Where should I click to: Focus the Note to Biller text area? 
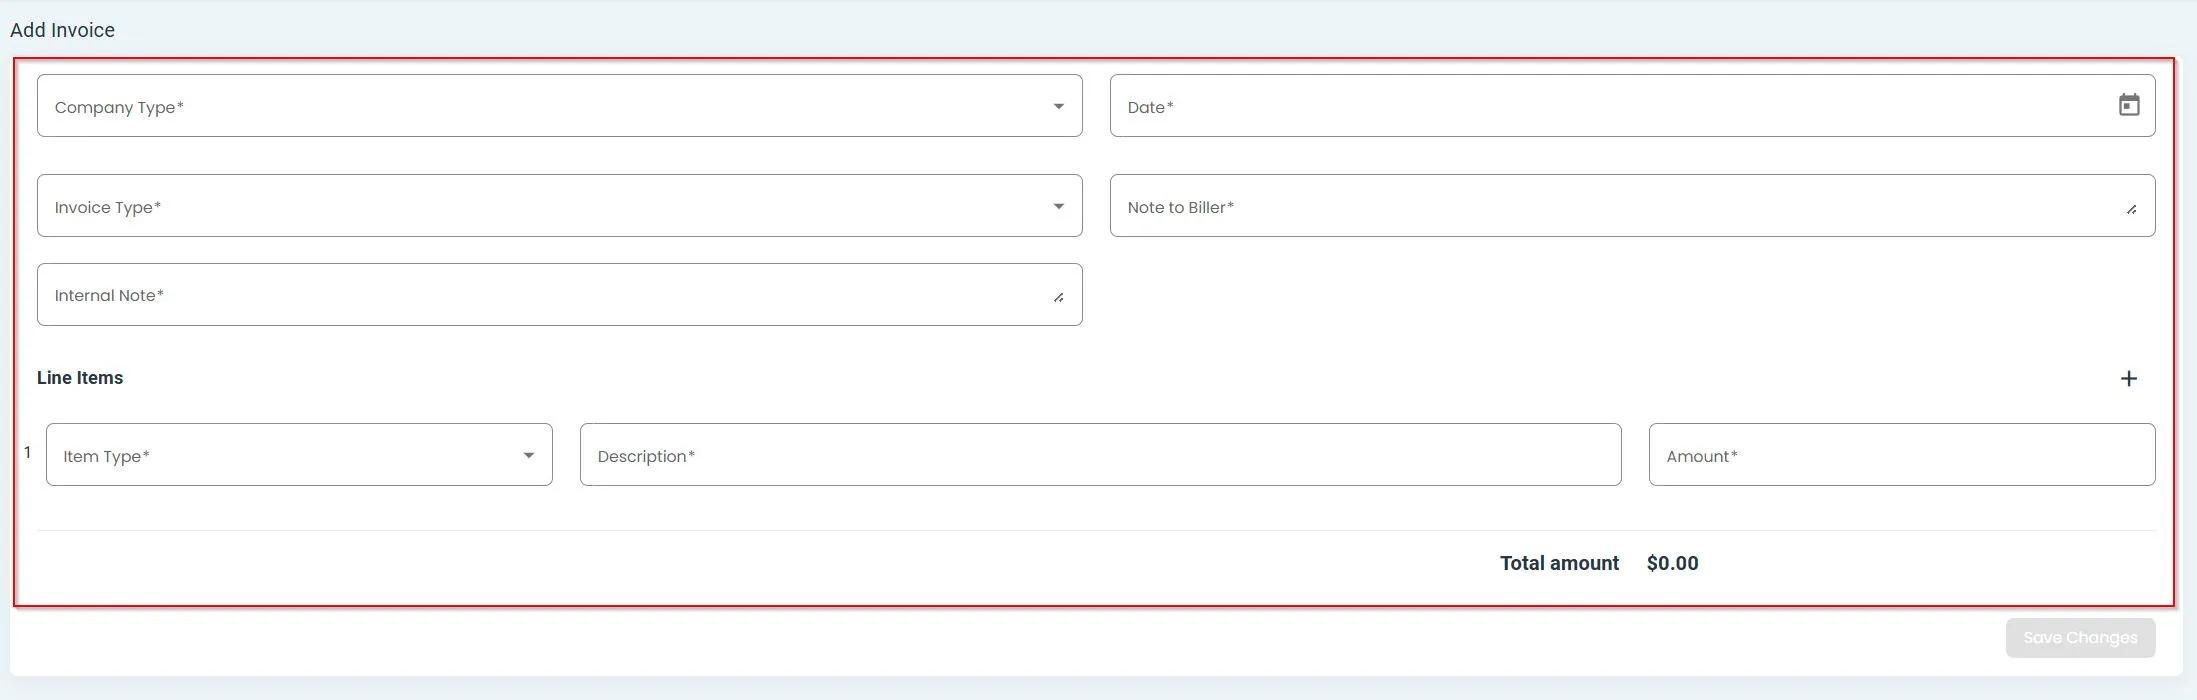pos(1600,206)
